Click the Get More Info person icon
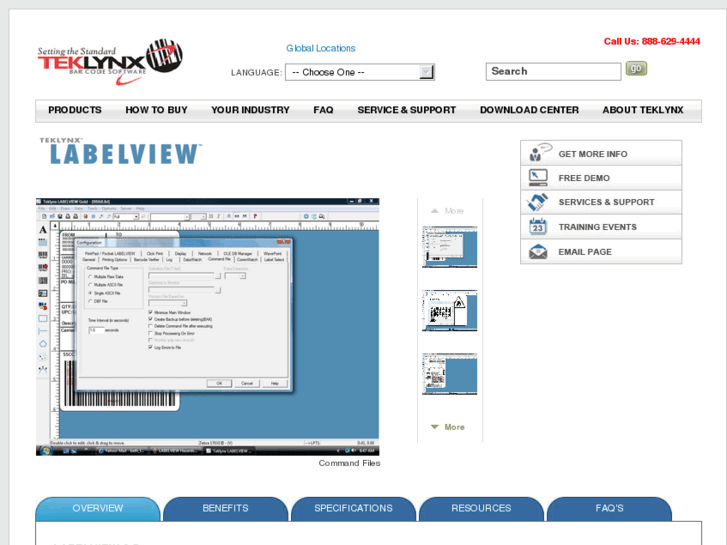Viewport: 727px width, 545px height. [x=539, y=152]
